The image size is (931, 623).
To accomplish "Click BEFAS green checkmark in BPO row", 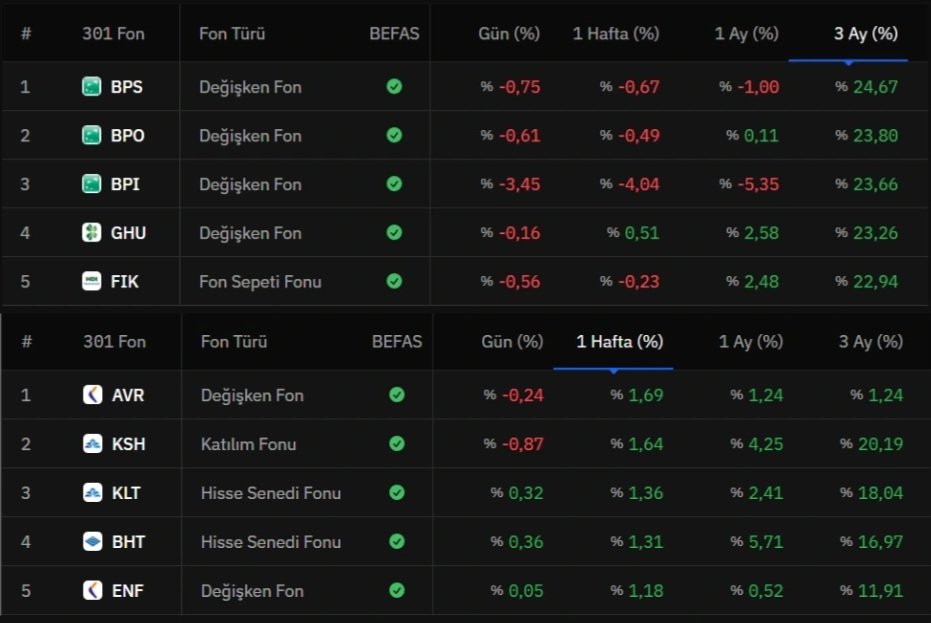I will click(x=394, y=135).
